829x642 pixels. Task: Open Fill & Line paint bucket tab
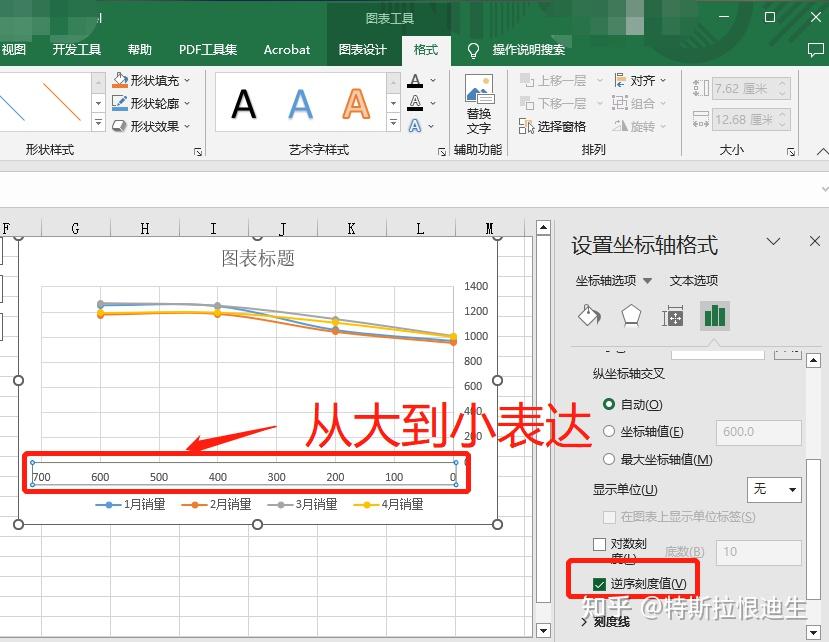(589, 316)
